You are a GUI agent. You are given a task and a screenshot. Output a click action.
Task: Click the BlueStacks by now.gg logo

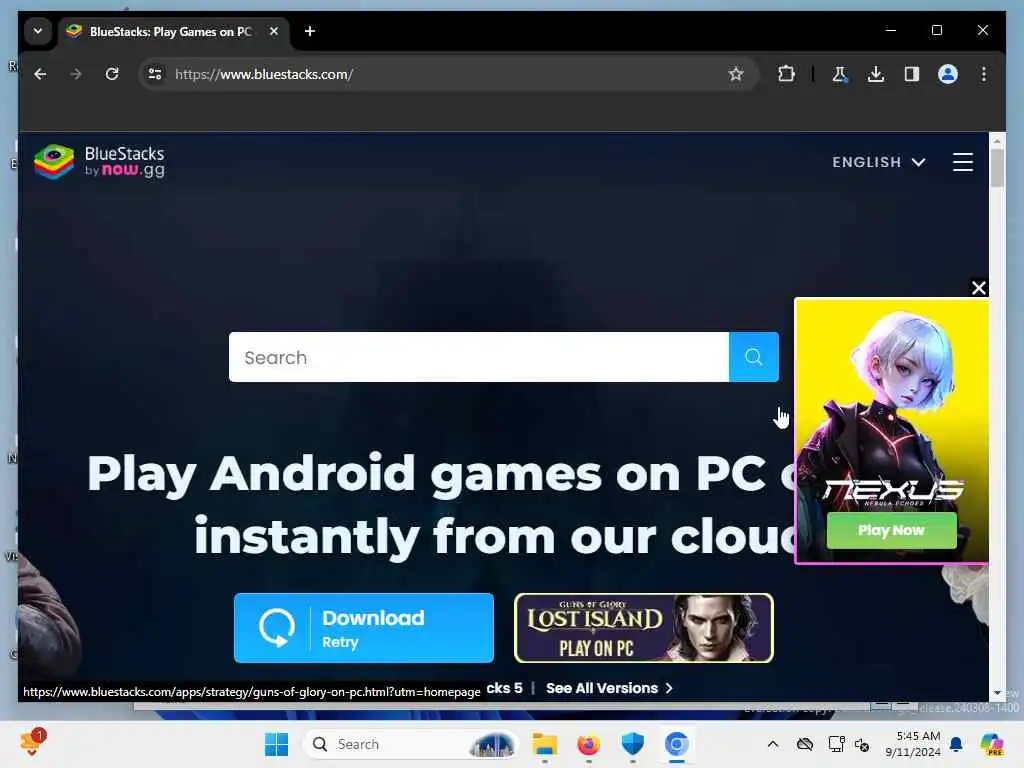point(99,162)
